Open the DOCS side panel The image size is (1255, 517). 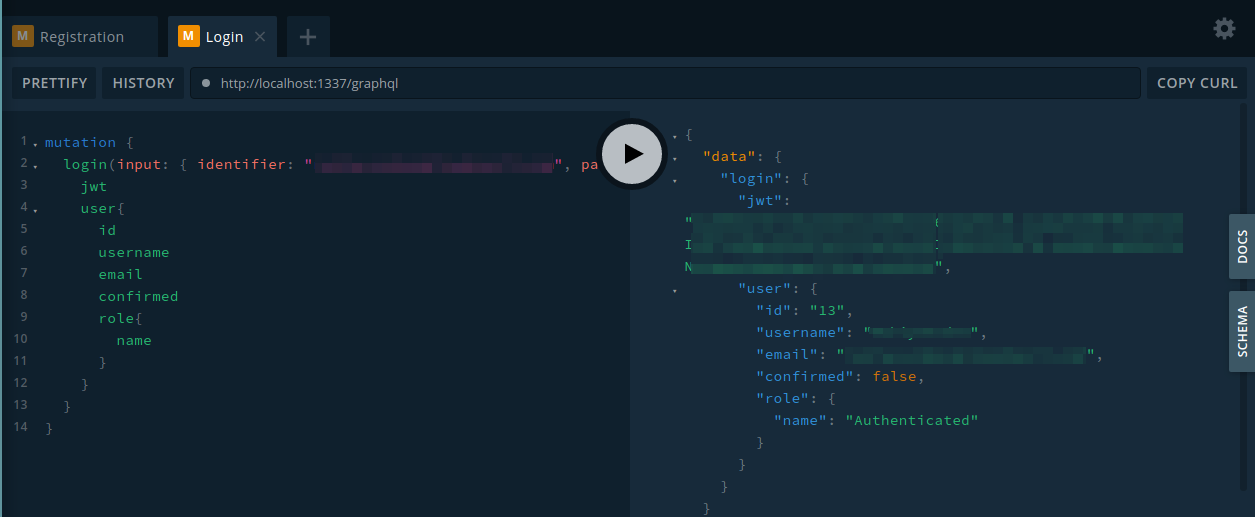pyautogui.click(x=1242, y=246)
